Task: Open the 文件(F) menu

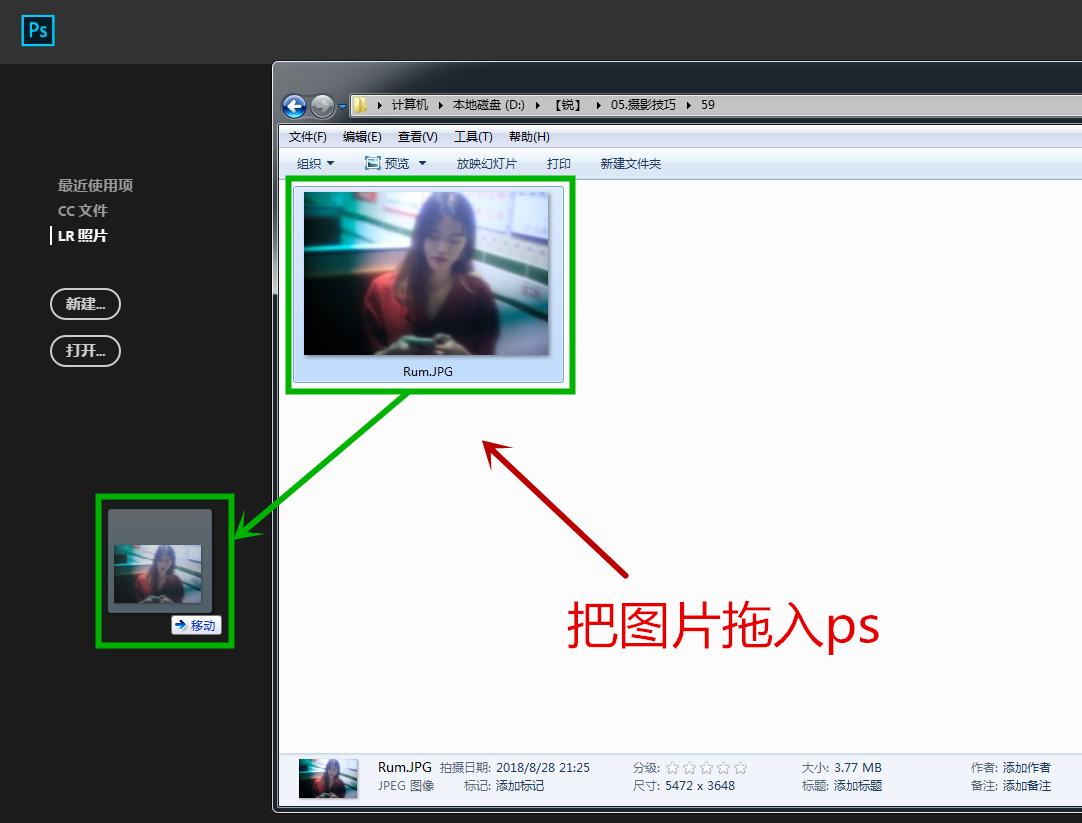Action: pyautogui.click(x=306, y=136)
